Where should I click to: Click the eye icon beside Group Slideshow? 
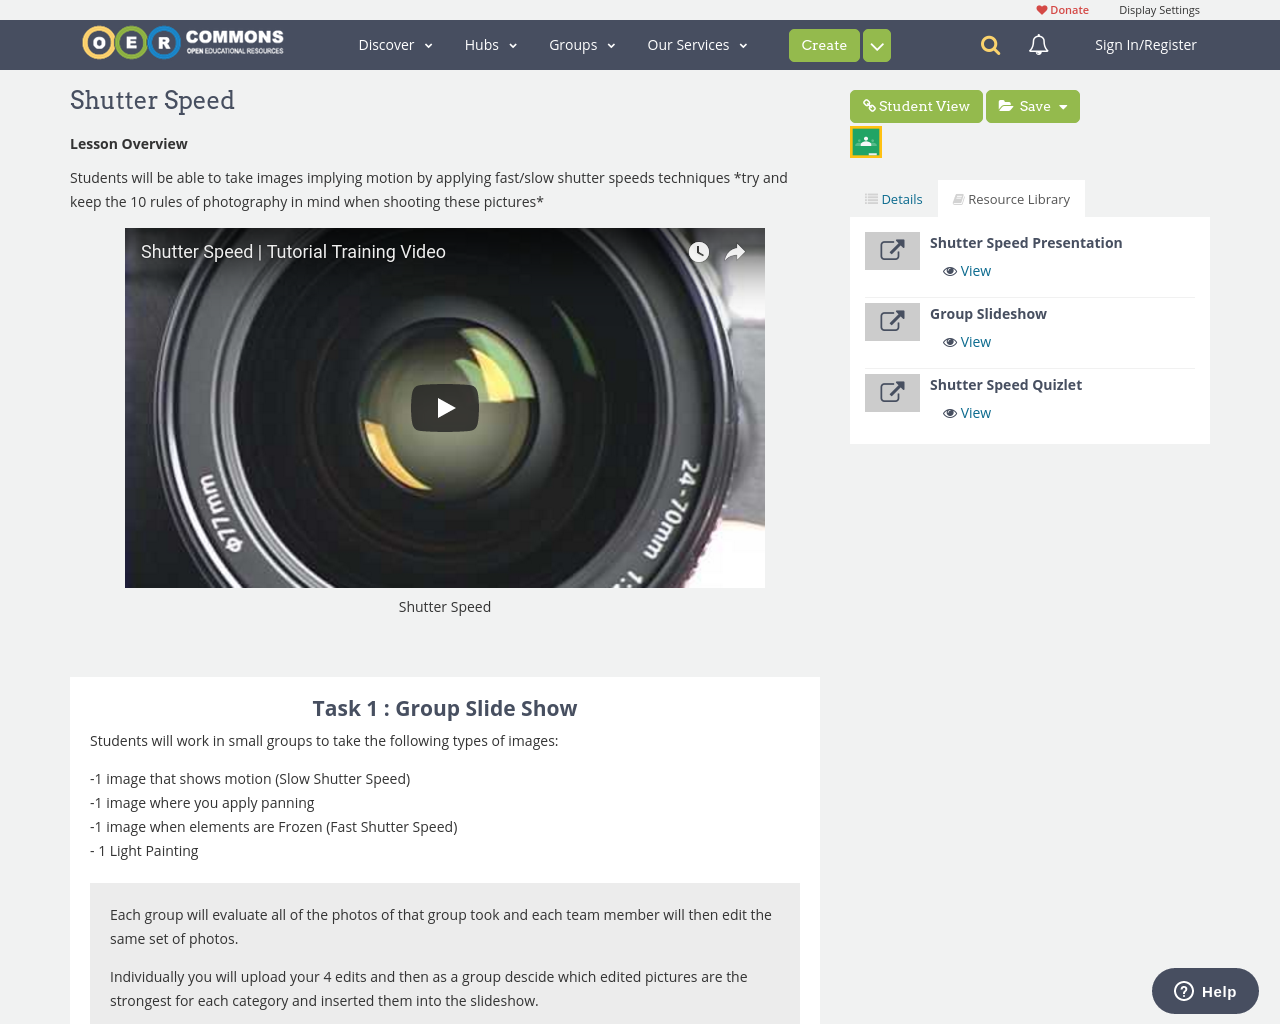pyautogui.click(x=948, y=342)
